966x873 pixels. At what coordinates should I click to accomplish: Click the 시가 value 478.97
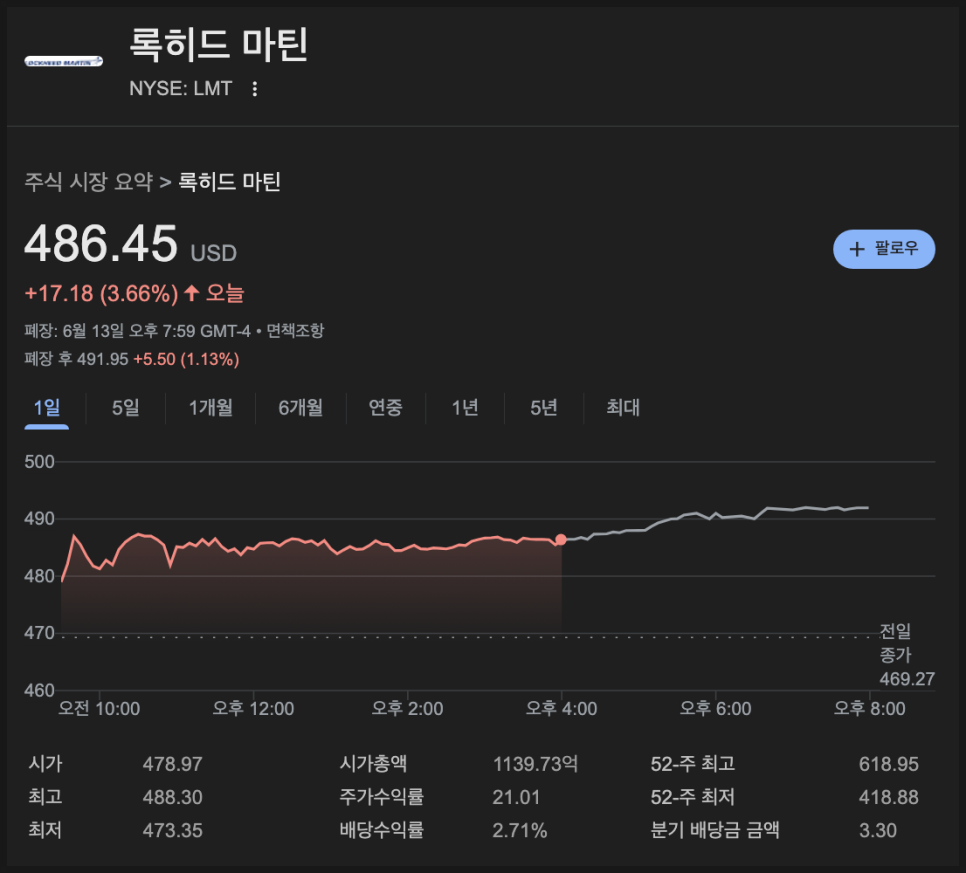point(172,765)
